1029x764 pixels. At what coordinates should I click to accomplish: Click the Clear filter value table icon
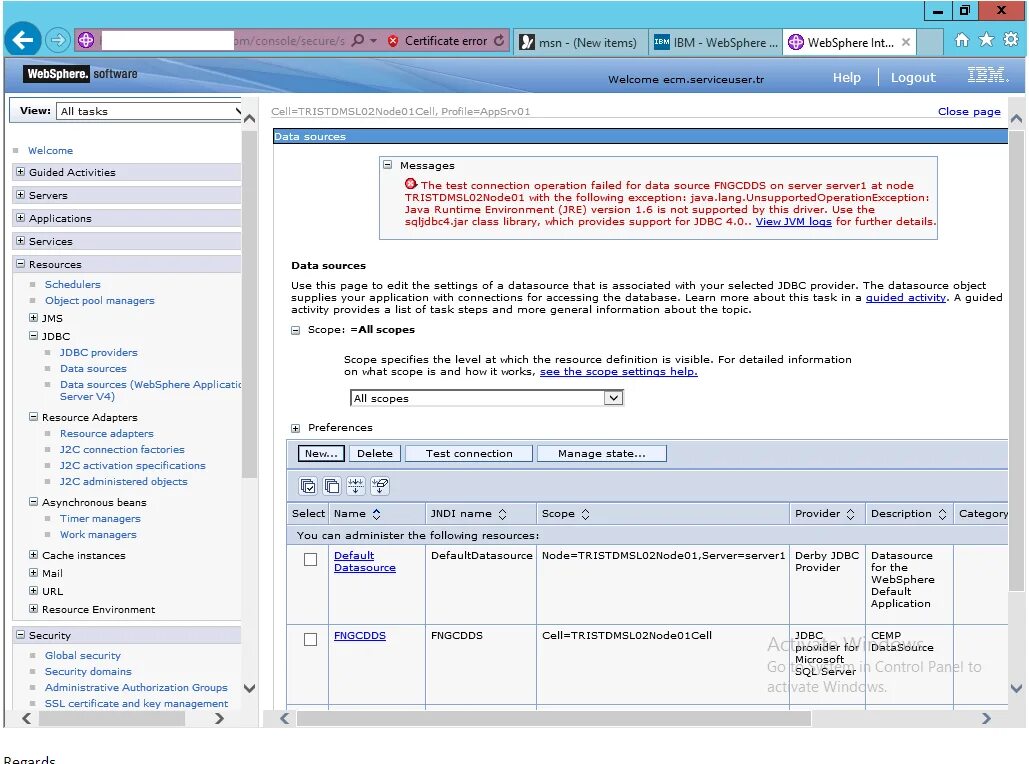pyautogui.click(x=380, y=486)
